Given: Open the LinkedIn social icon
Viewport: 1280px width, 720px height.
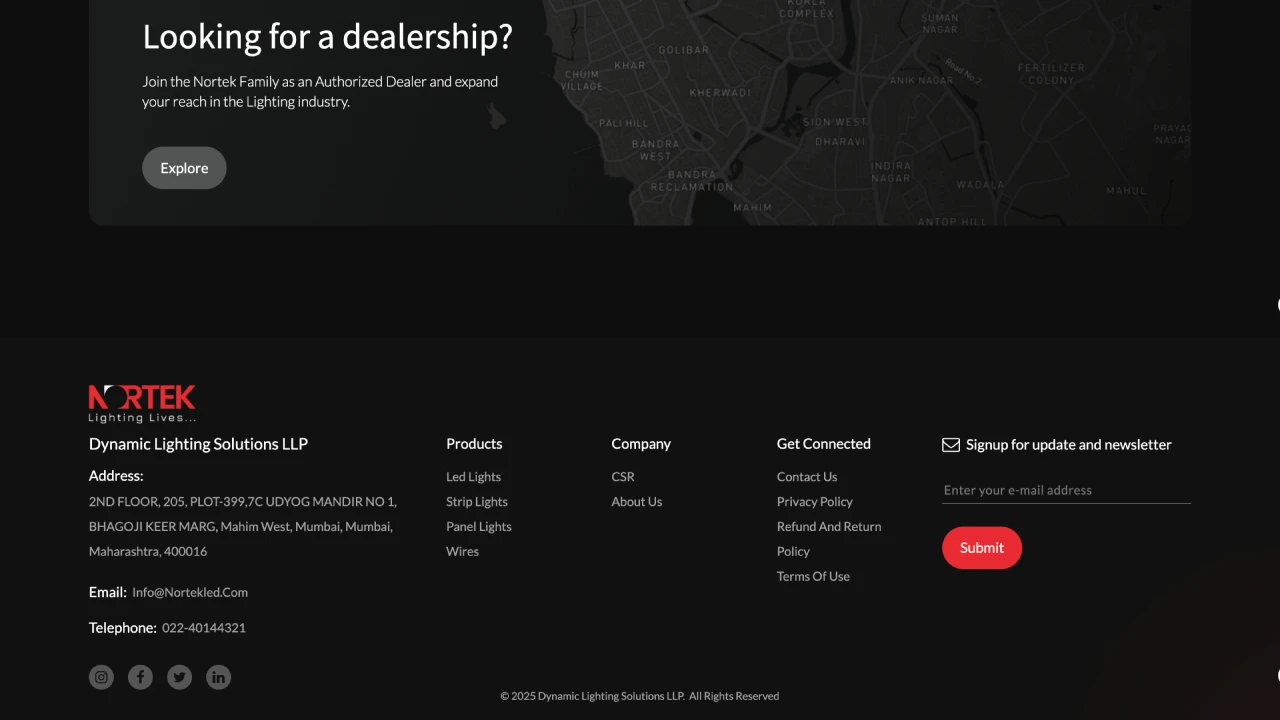Looking at the screenshot, I should 218,677.
